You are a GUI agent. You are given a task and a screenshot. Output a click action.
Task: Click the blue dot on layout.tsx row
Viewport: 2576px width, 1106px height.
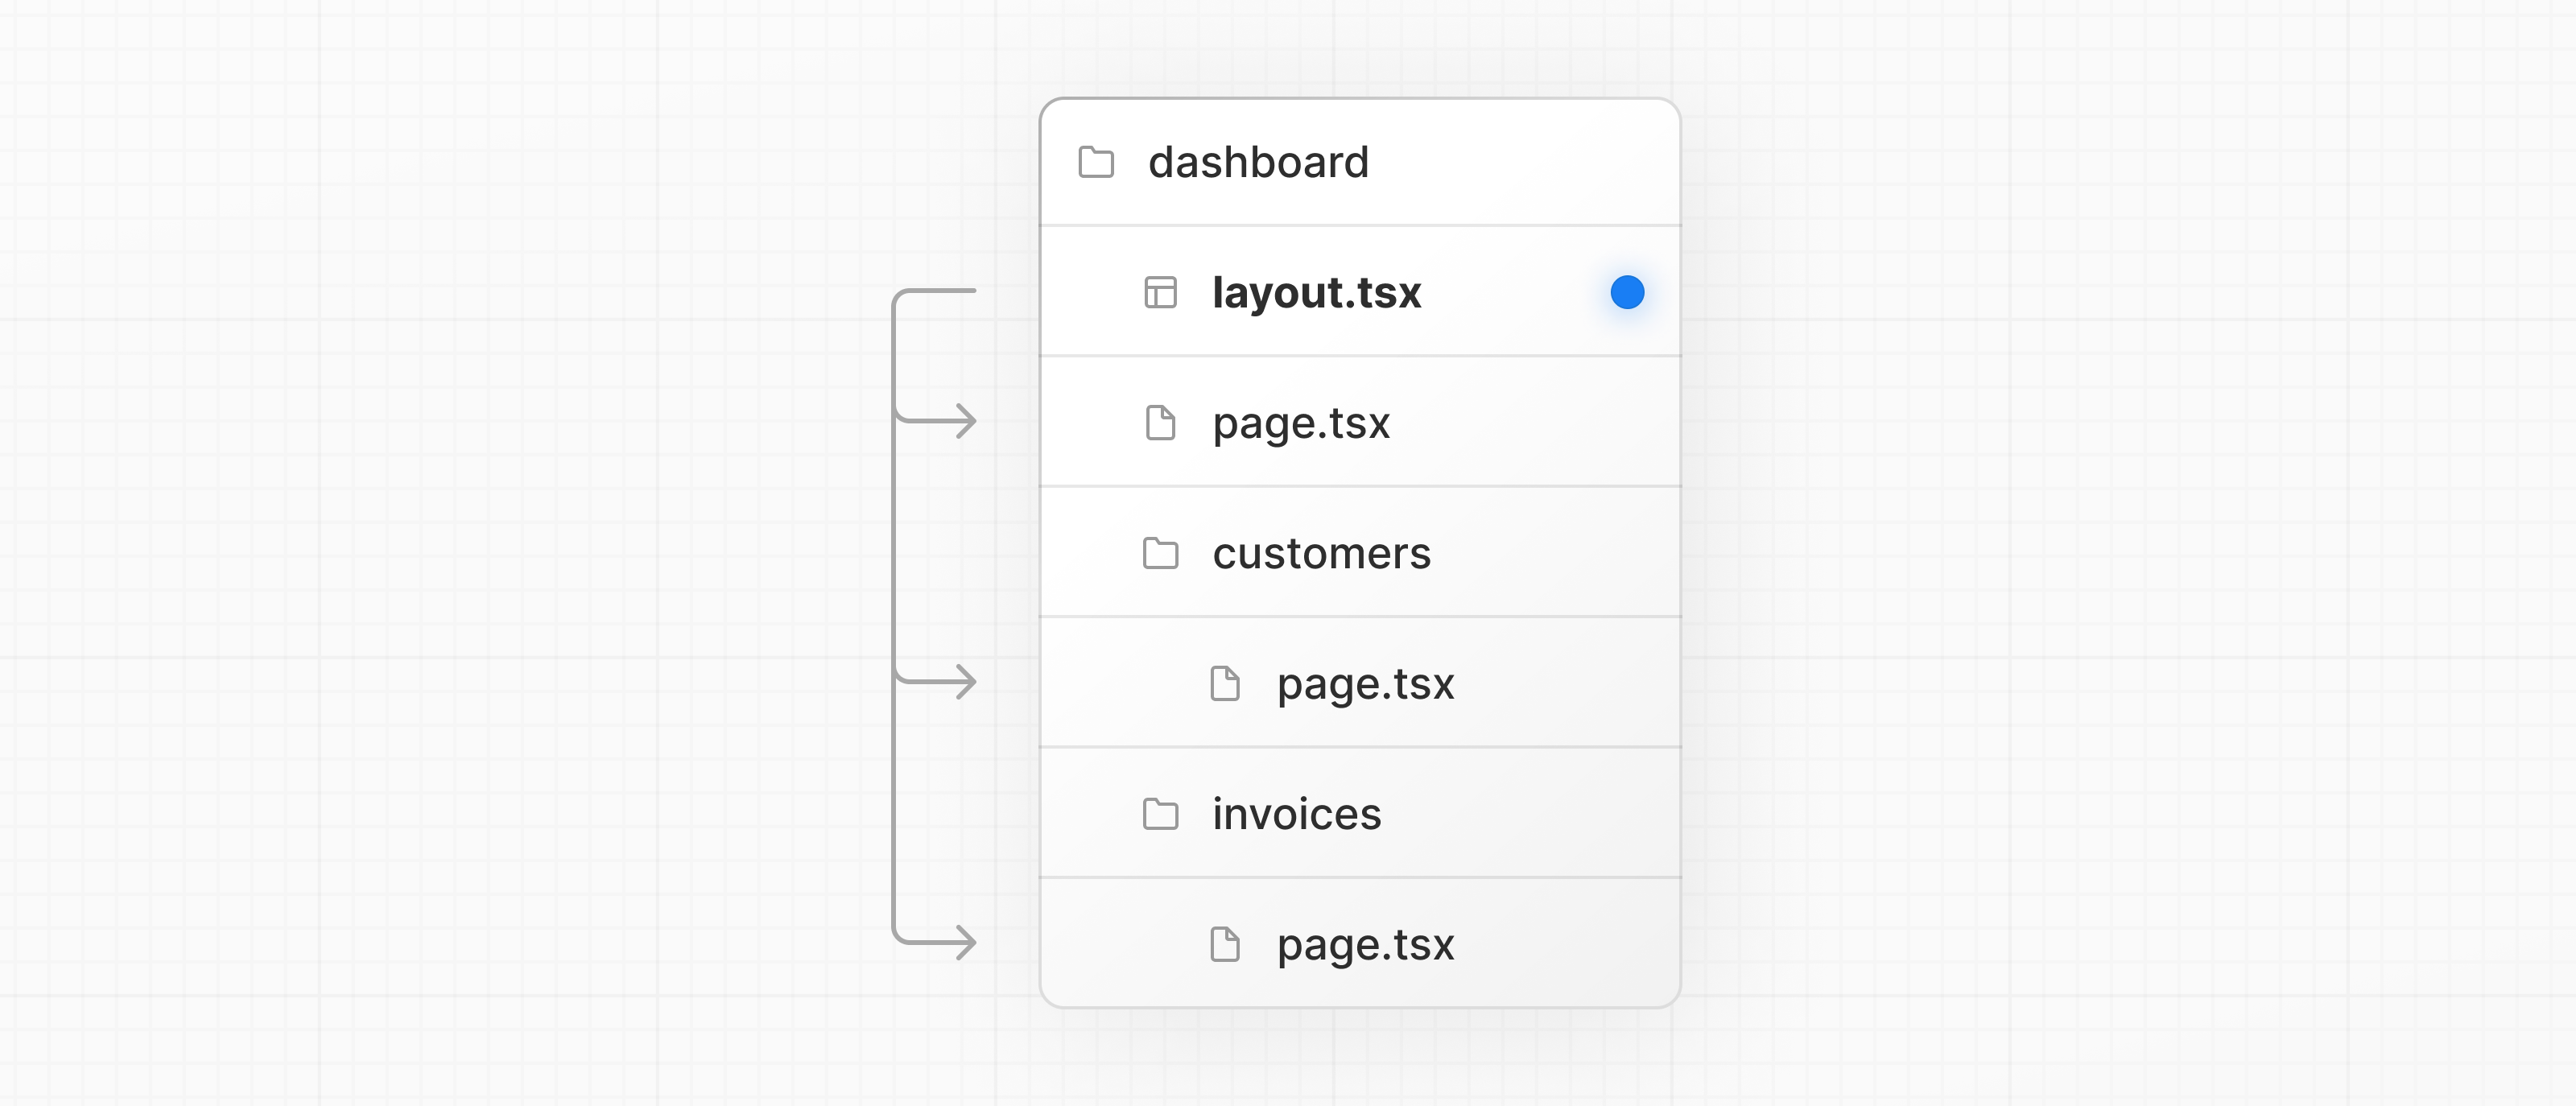click(x=1627, y=293)
